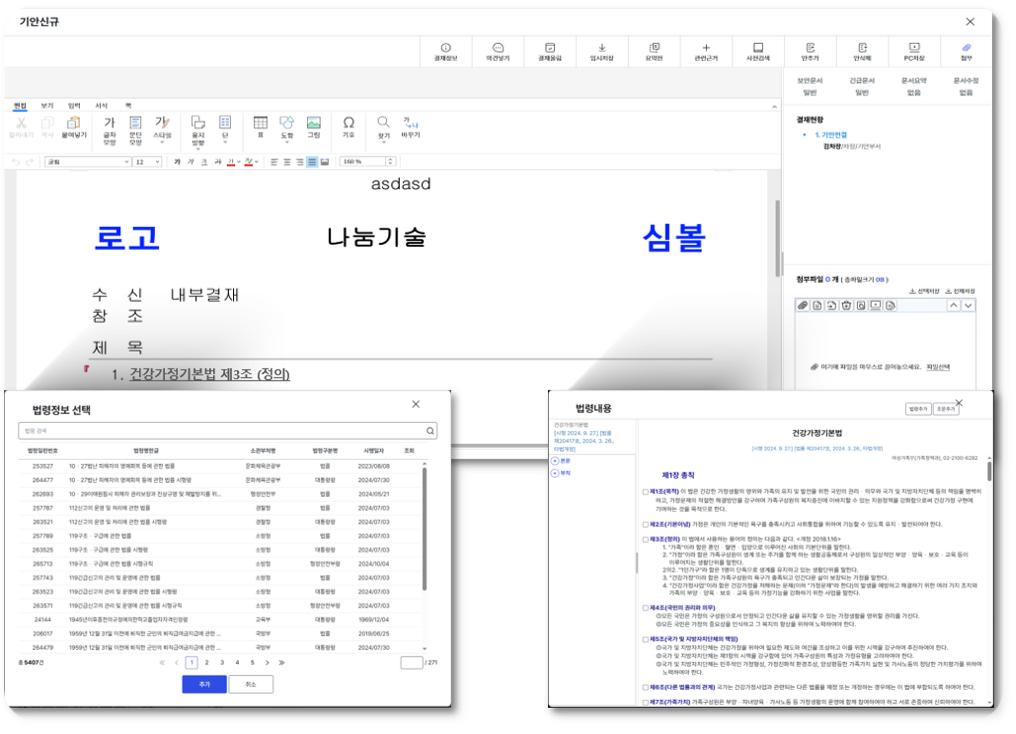Open 사전검색 from the top toolbar
The width and height of the screenshot is (1016, 734).
click(x=758, y=48)
